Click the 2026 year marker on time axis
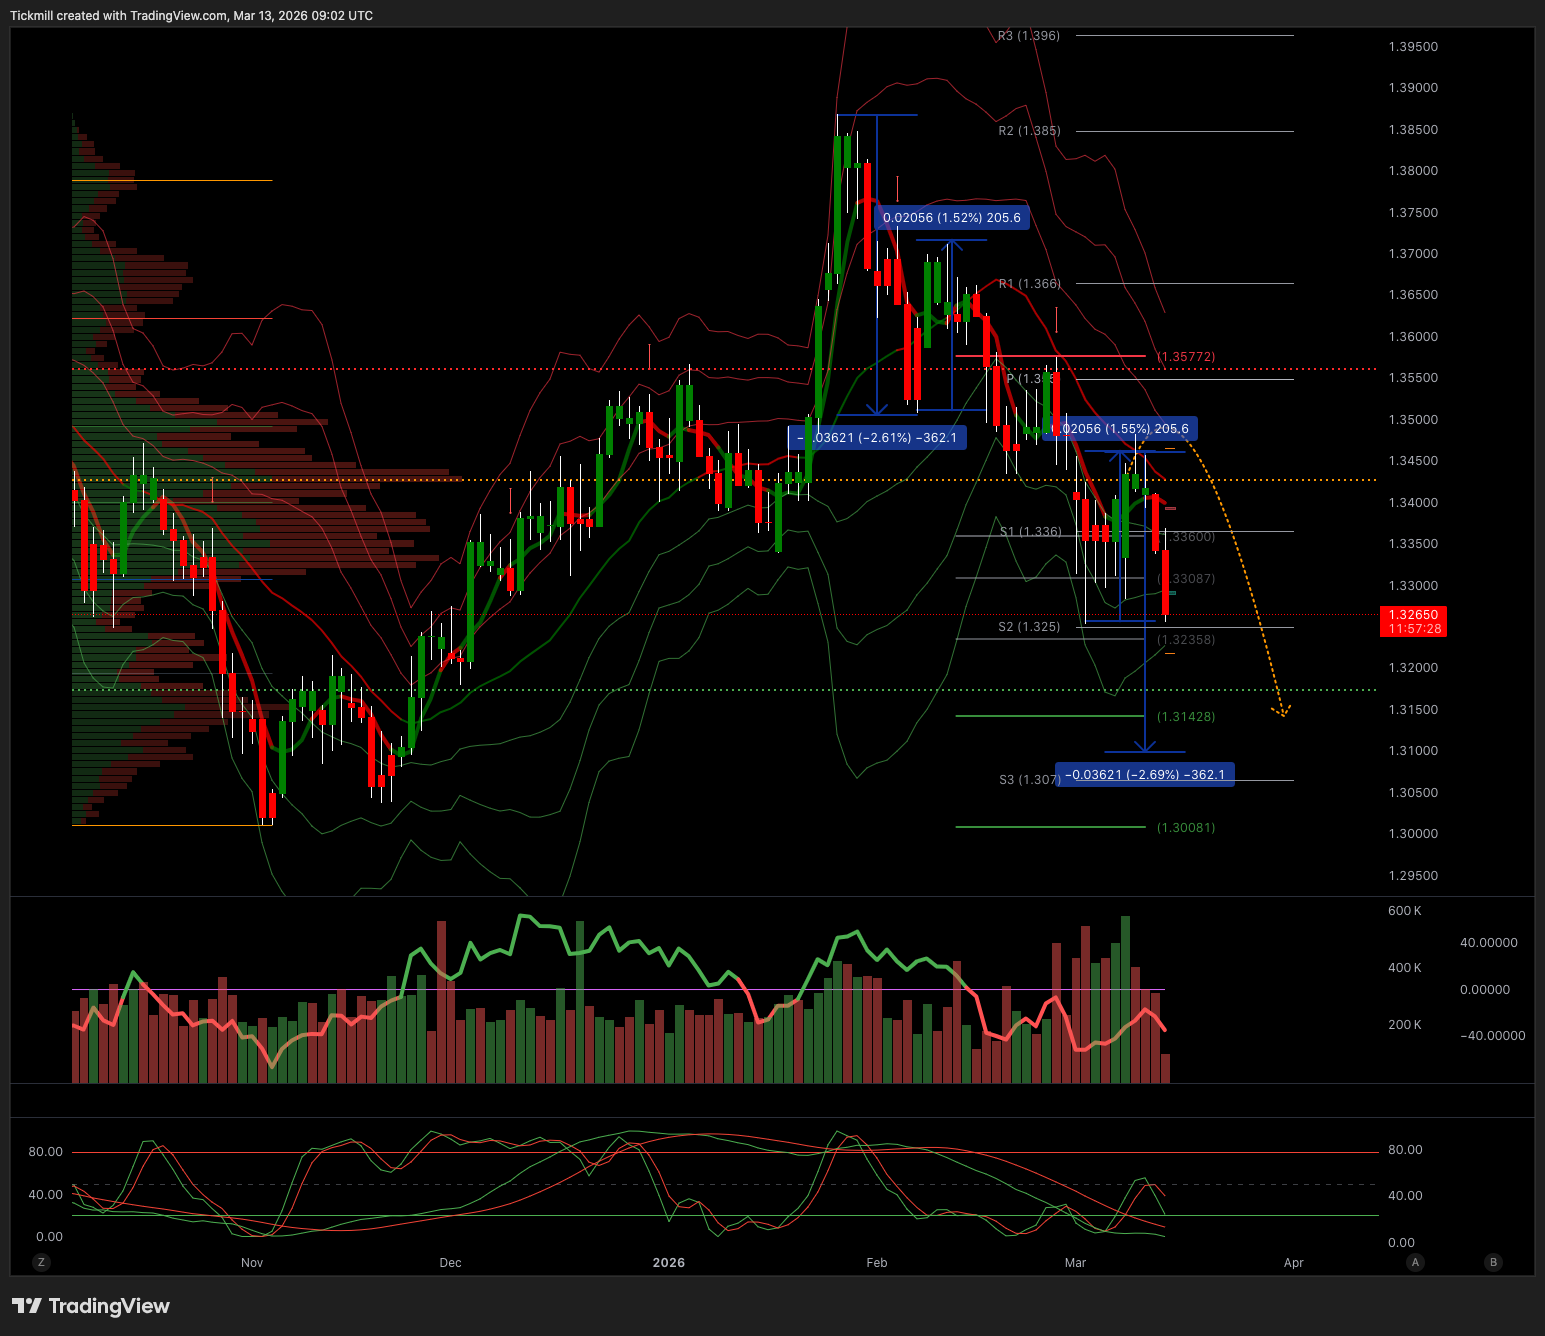Viewport: 1545px width, 1336px height. pos(668,1263)
